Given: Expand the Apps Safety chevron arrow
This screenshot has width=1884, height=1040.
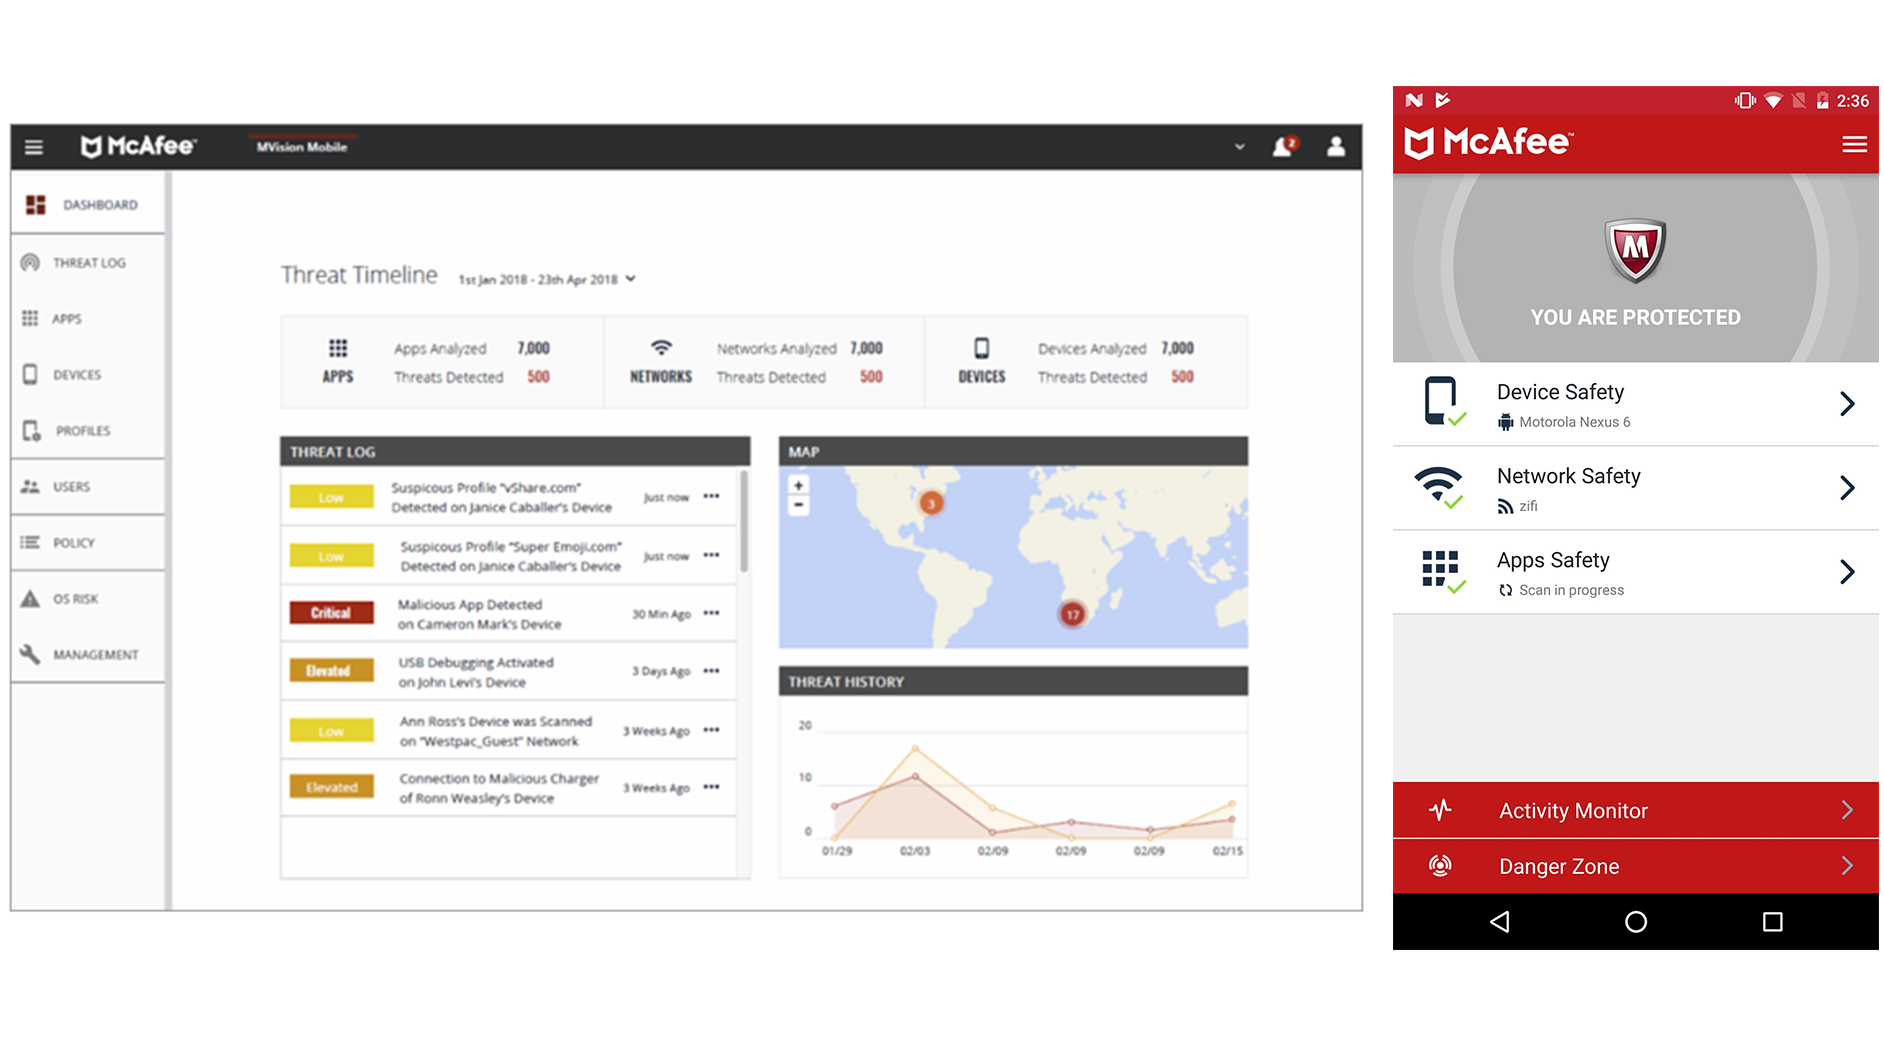Looking at the screenshot, I should click(1847, 572).
